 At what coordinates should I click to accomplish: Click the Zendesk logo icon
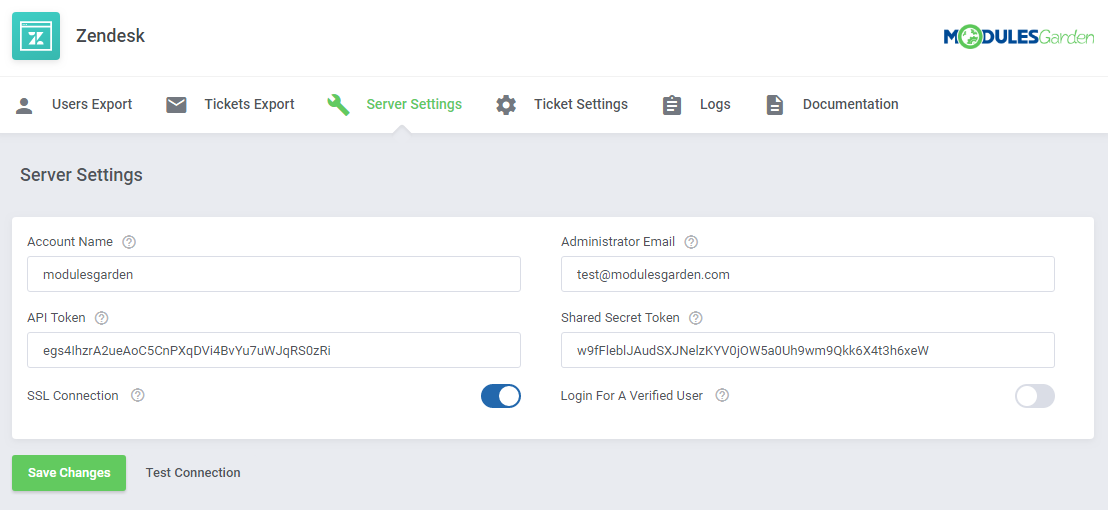pos(36,36)
